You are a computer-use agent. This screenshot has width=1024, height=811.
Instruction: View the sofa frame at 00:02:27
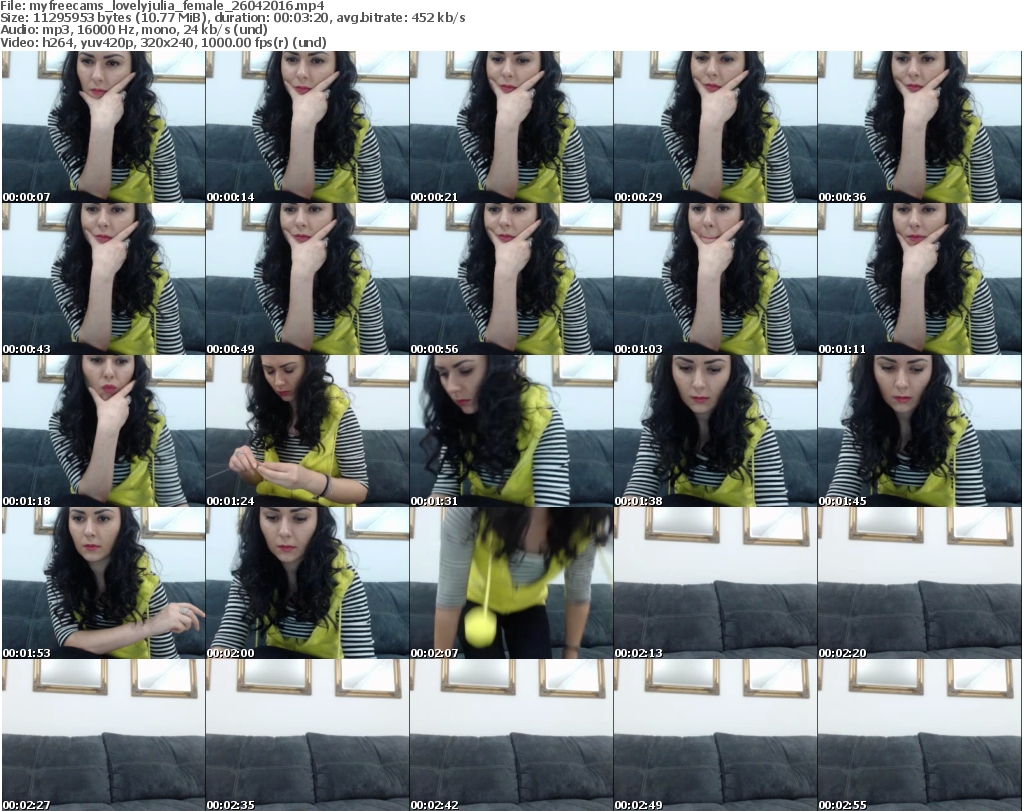pyautogui.click(x=103, y=735)
